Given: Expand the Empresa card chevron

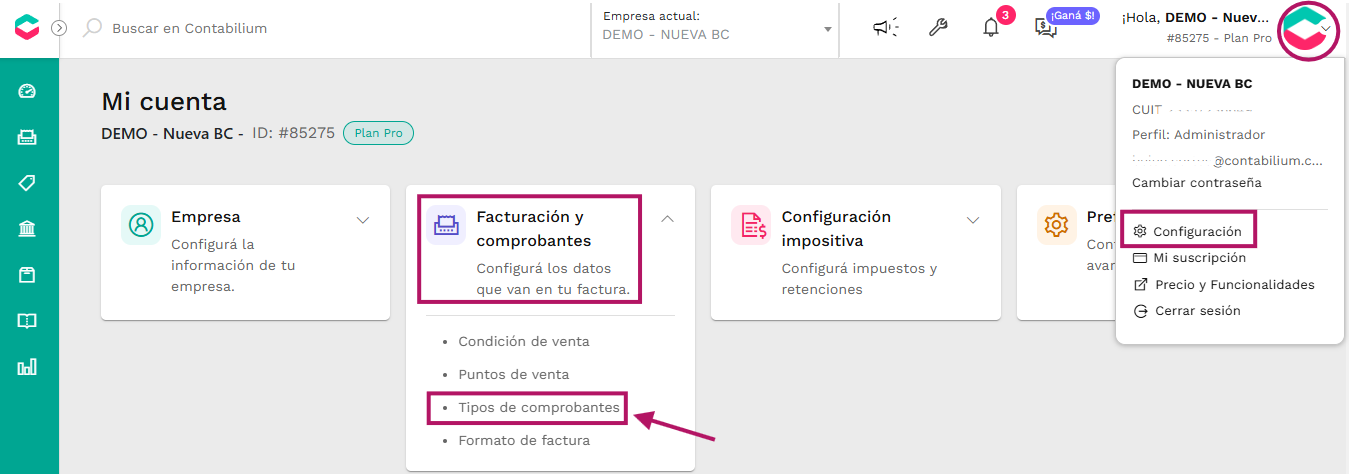Looking at the screenshot, I should (x=363, y=220).
